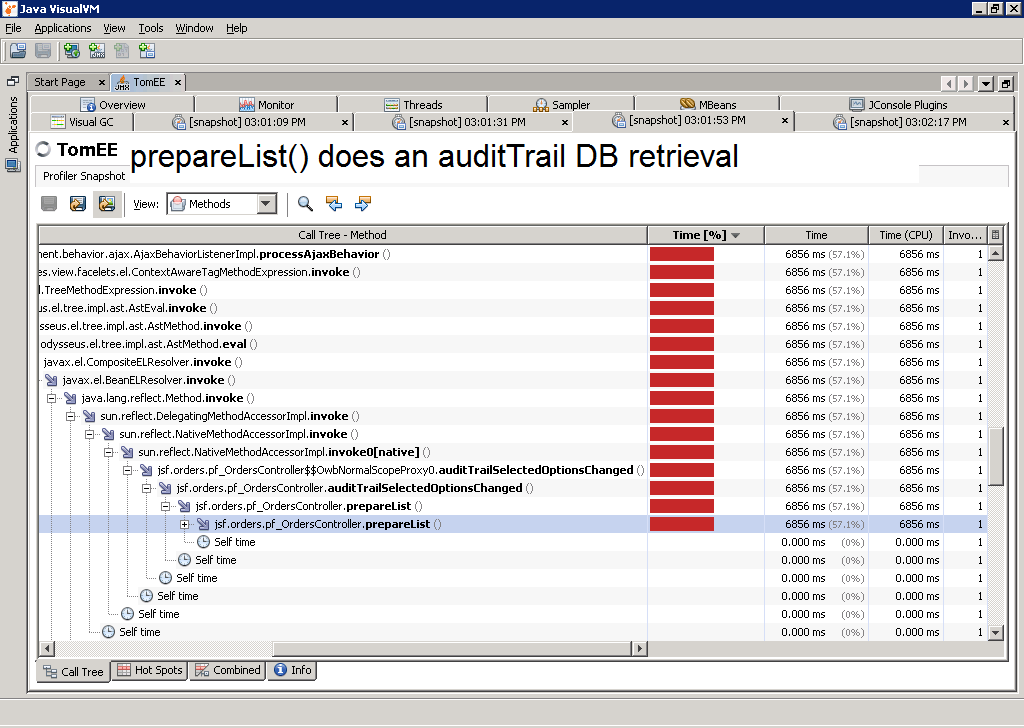Screen dimensions: 1024x728
Task: Open the Help menu
Action: click(236, 28)
